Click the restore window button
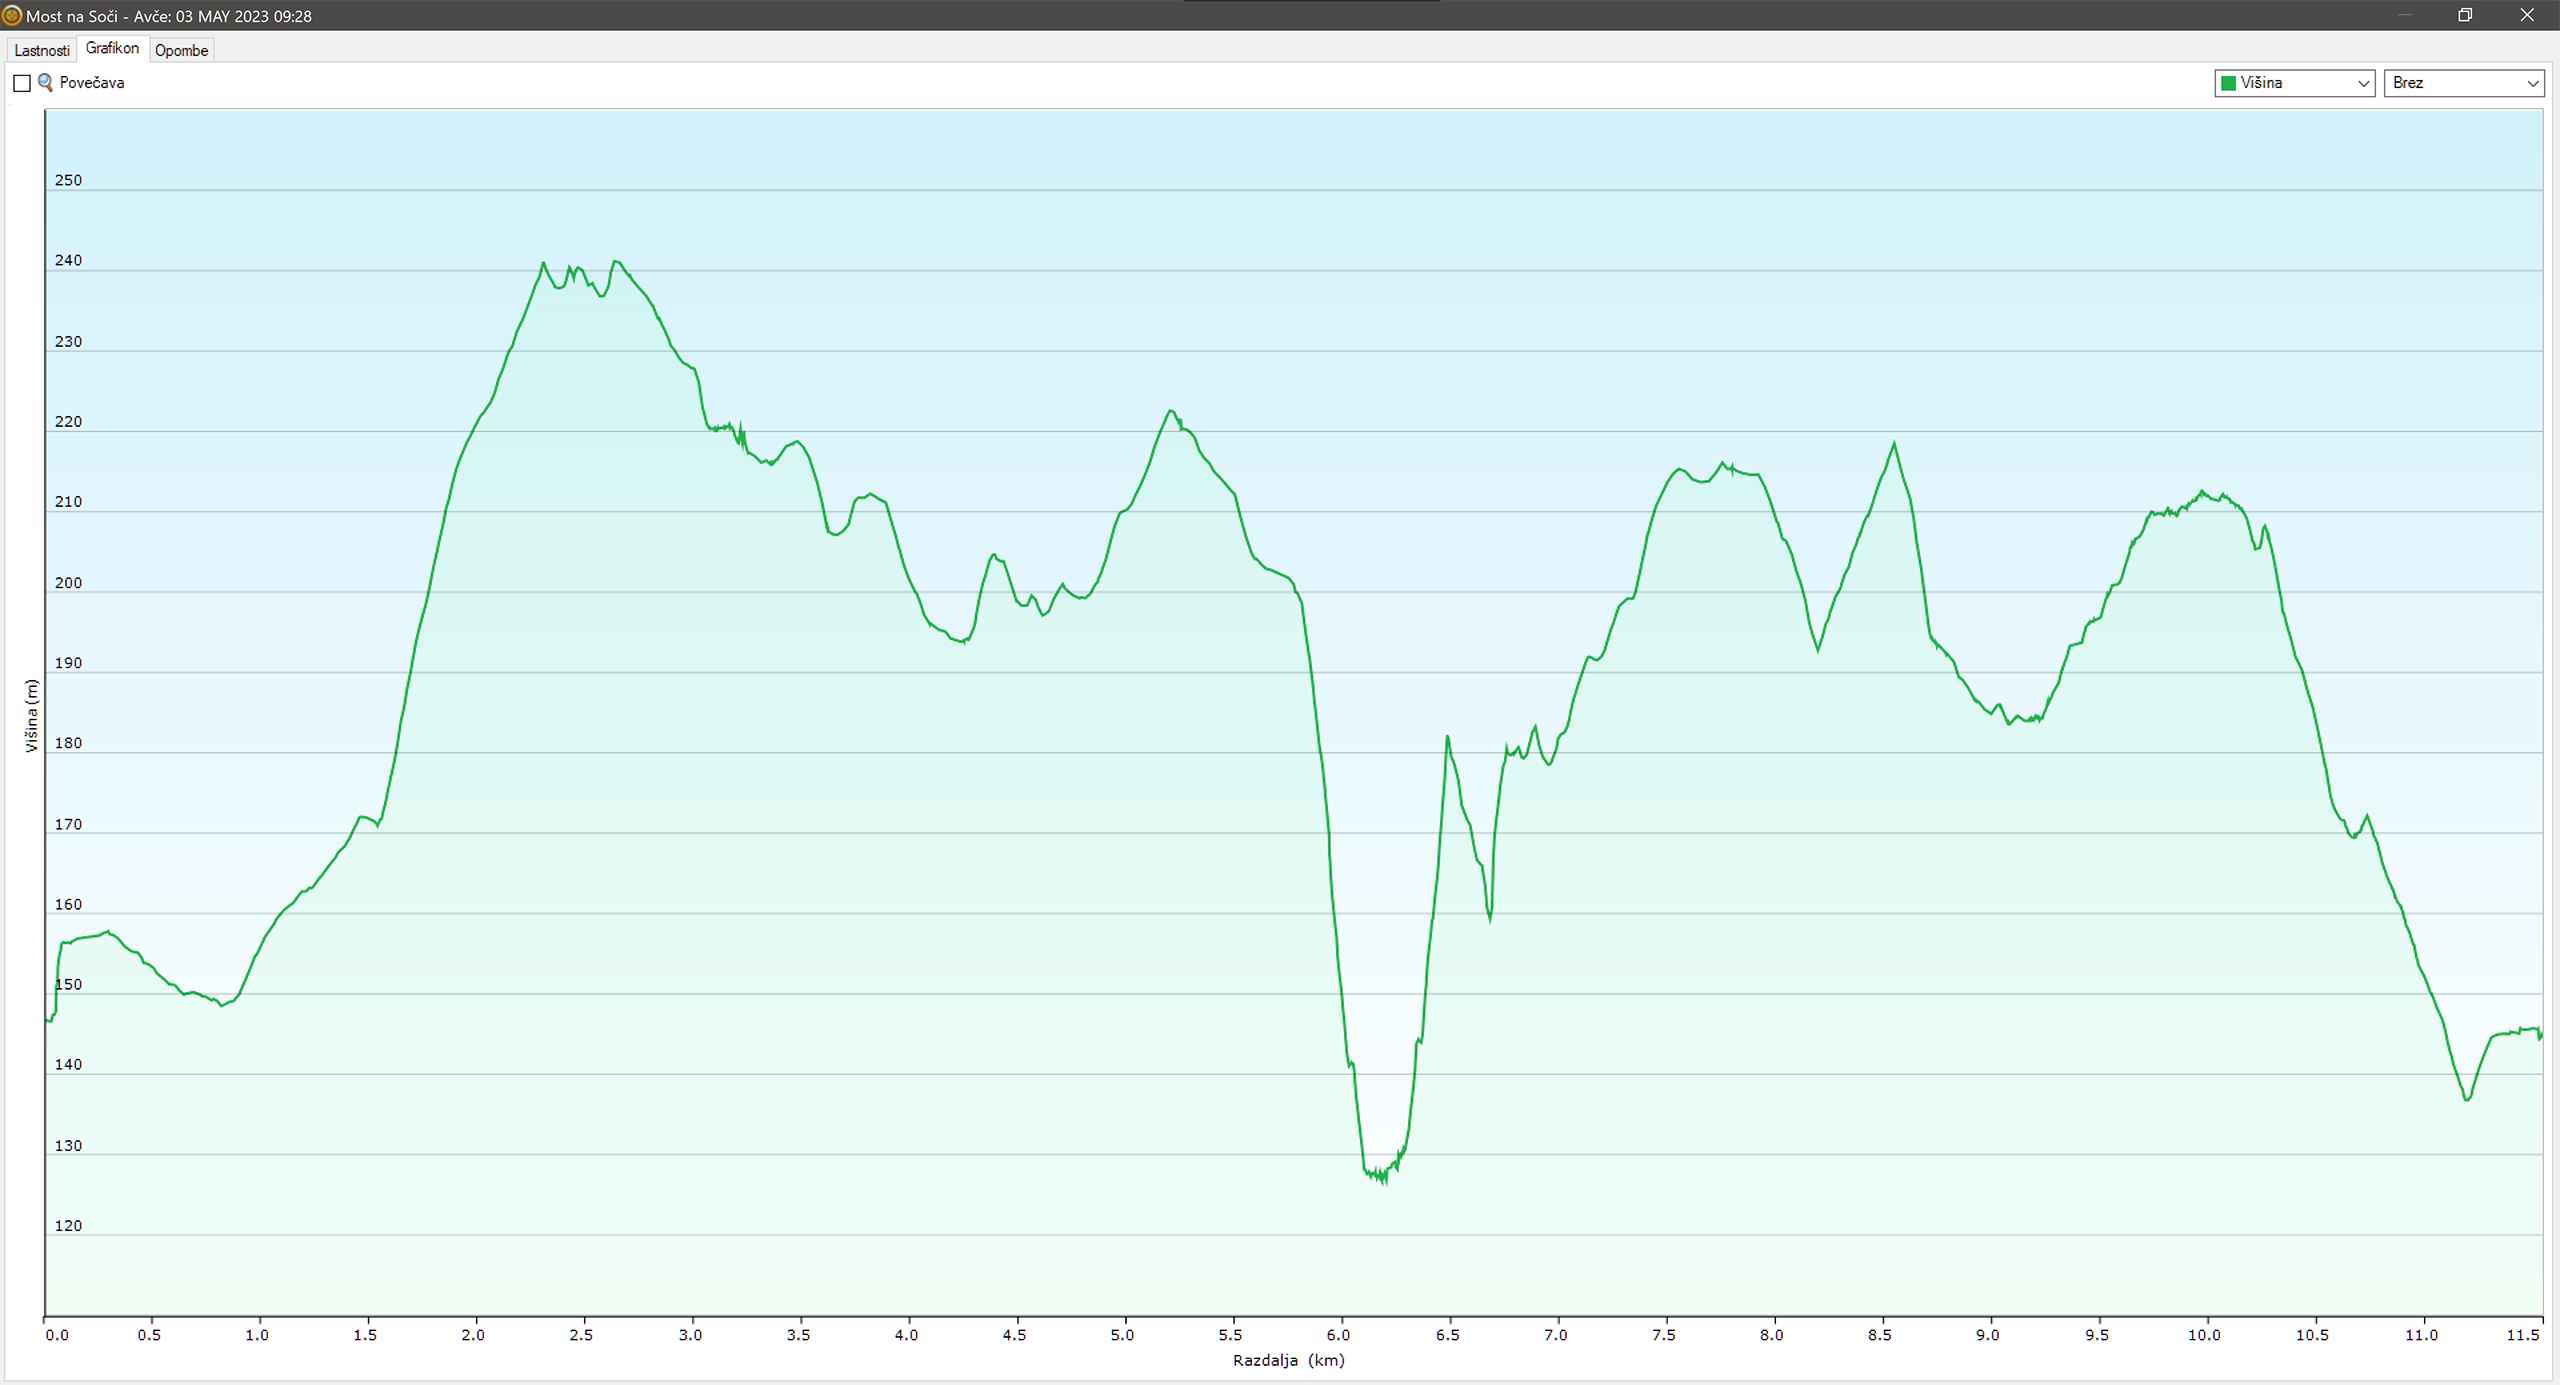Image resolution: width=2560 pixels, height=1385 pixels. (2465, 15)
